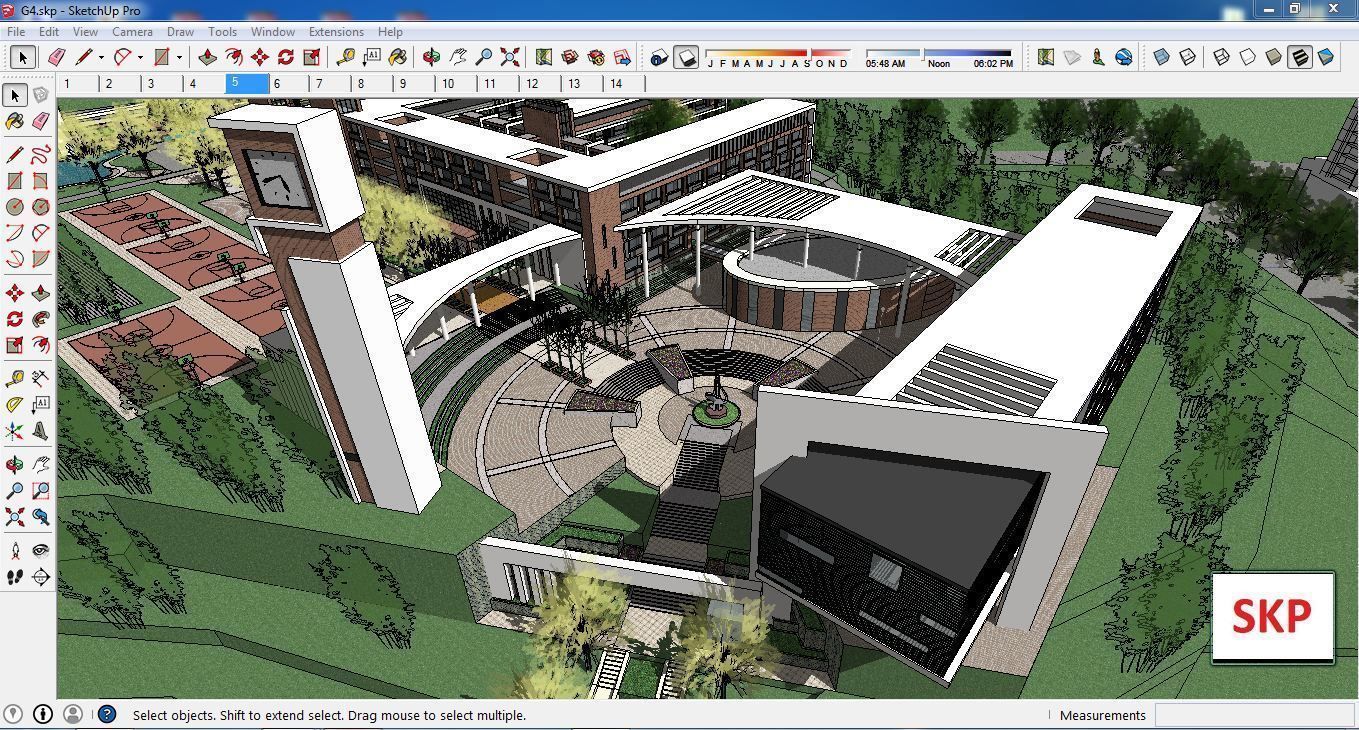Click the sign-in user icon in status bar

click(x=72, y=714)
